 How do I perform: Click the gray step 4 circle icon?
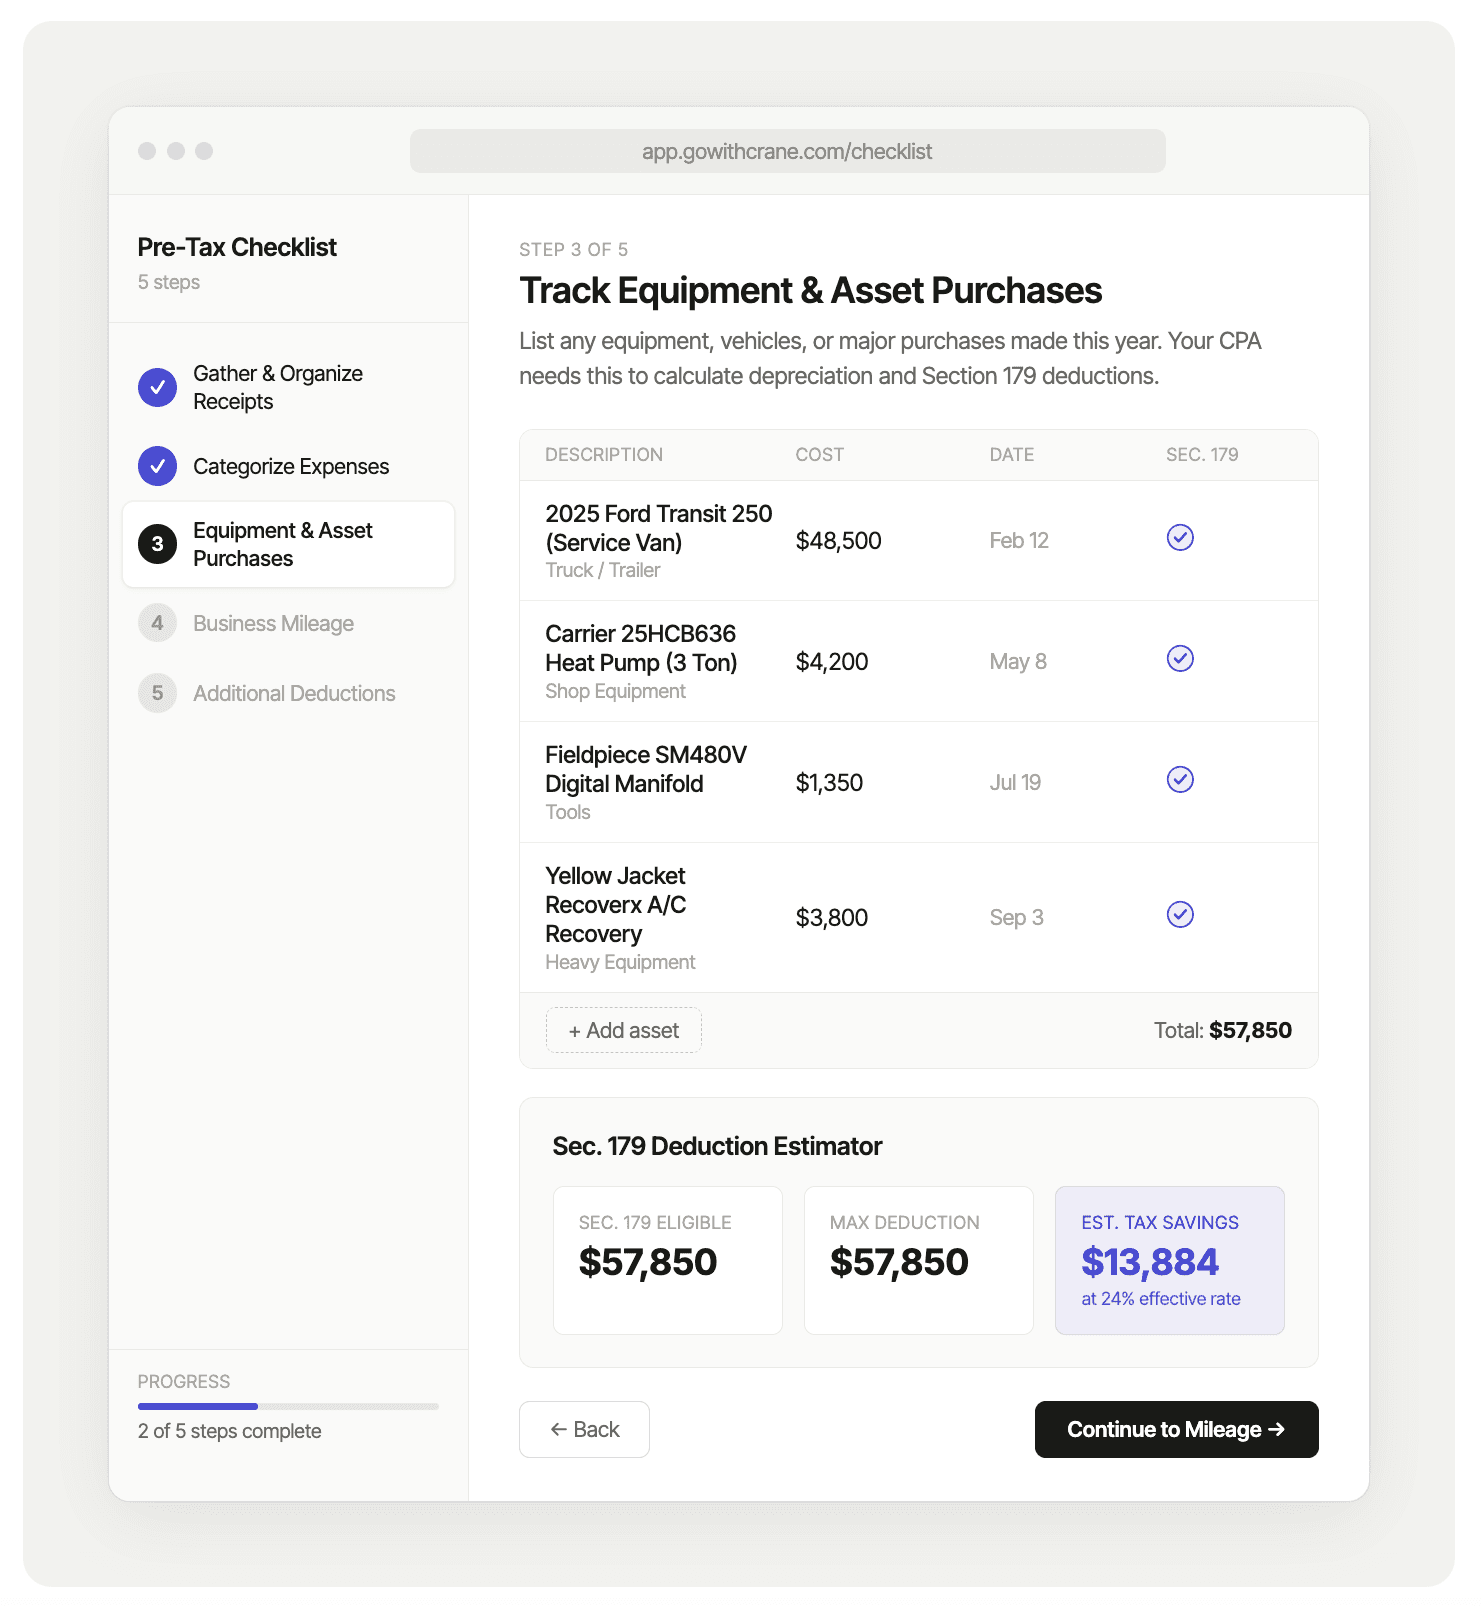pyautogui.click(x=157, y=623)
